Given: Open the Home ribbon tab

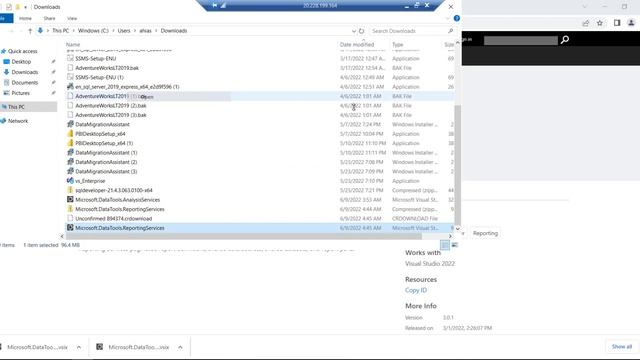Looking at the screenshot, I should [x=25, y=18].
